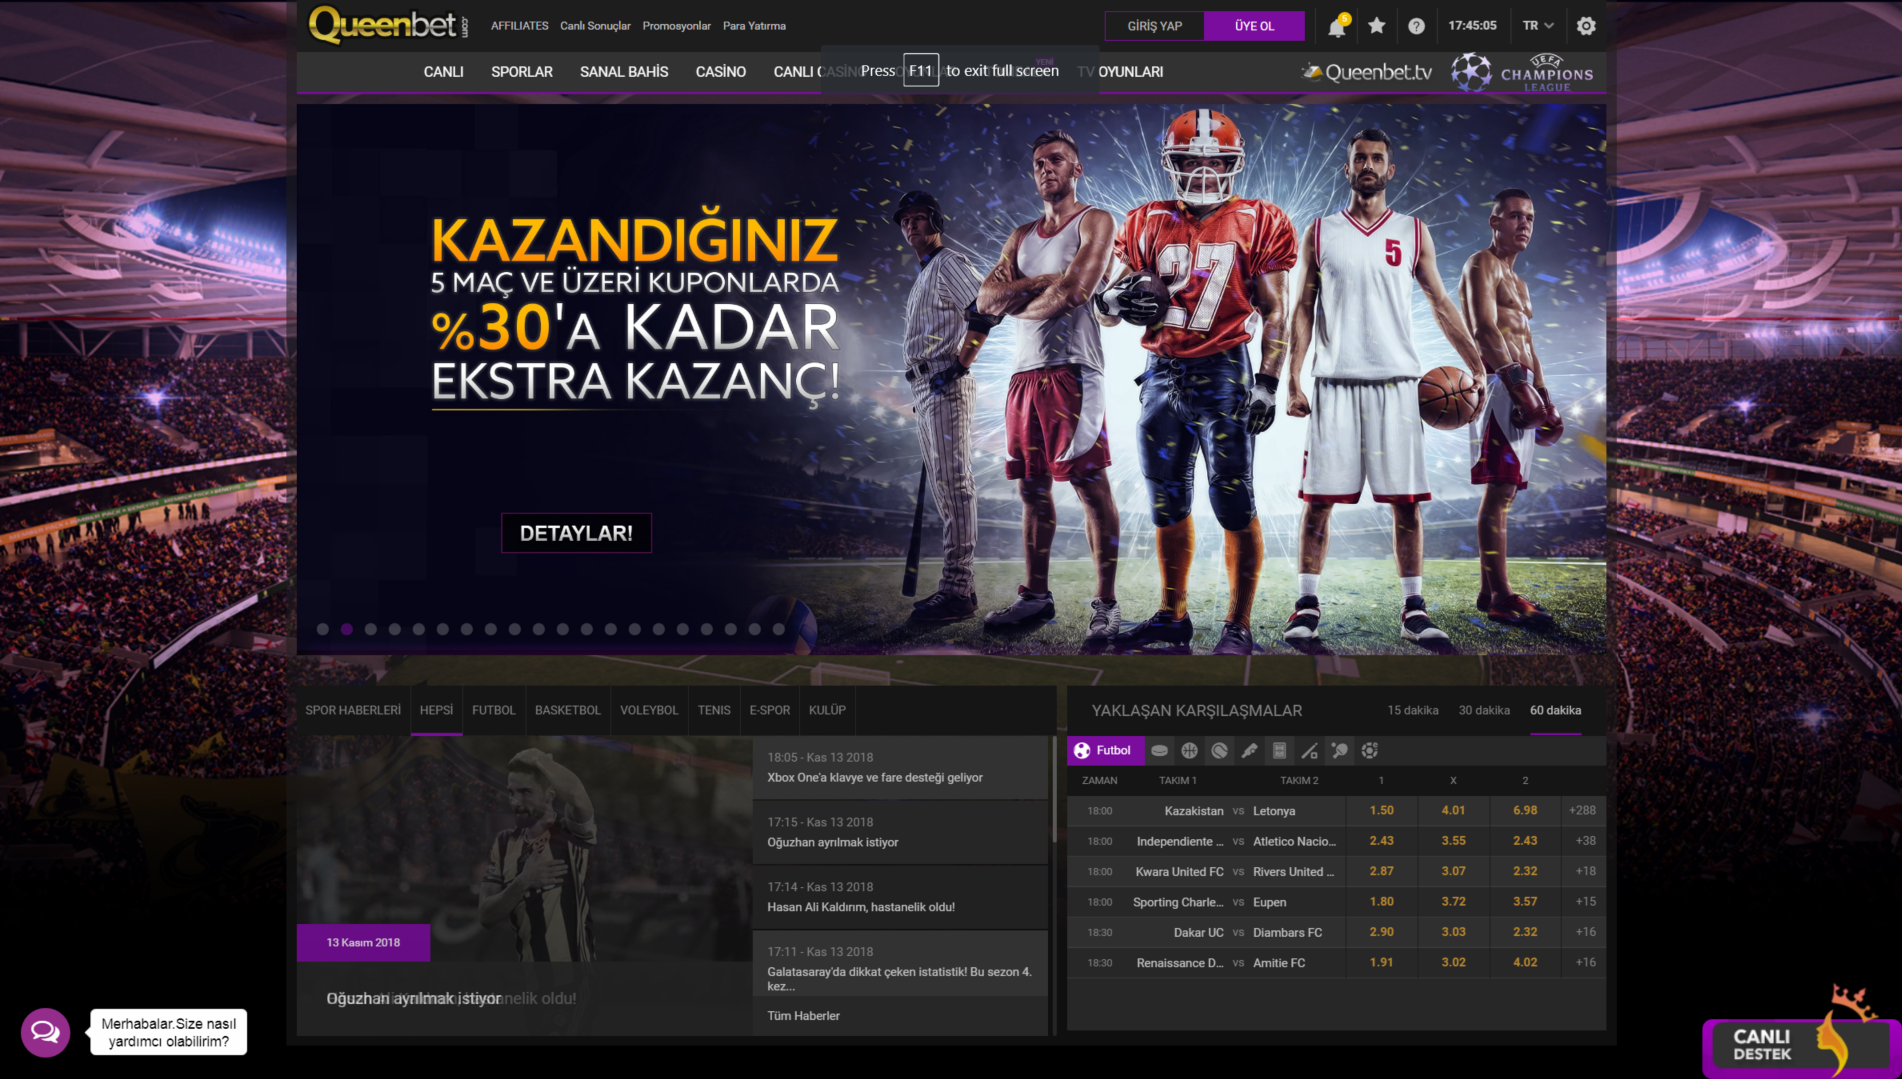Open the UEFA Champions League logo

[1522, 72]
